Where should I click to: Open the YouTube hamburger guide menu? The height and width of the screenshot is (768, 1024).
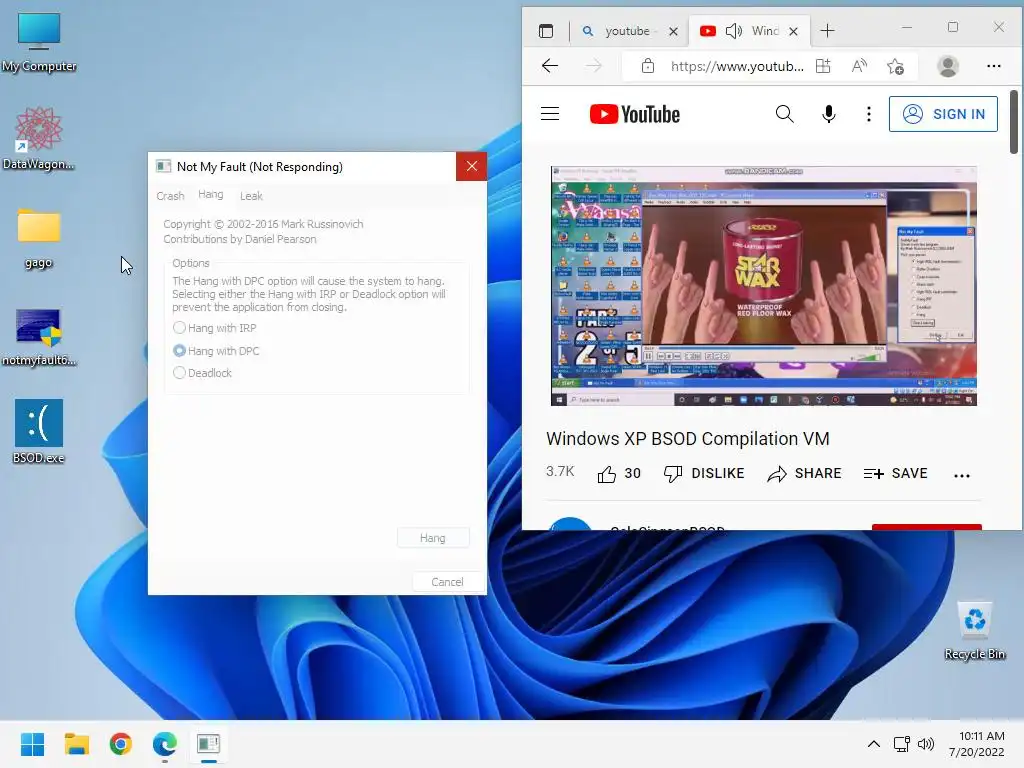click(550, 114)
